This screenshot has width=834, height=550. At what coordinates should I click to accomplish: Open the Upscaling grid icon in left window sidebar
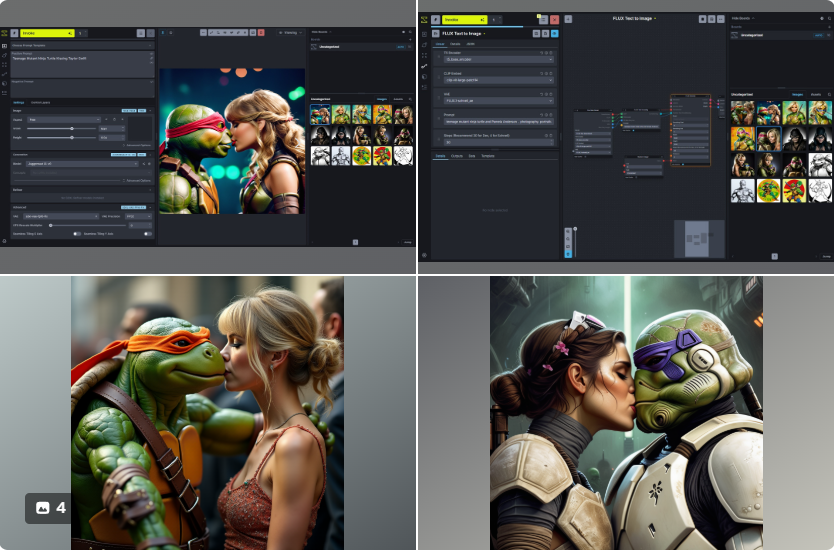(4, 65)
